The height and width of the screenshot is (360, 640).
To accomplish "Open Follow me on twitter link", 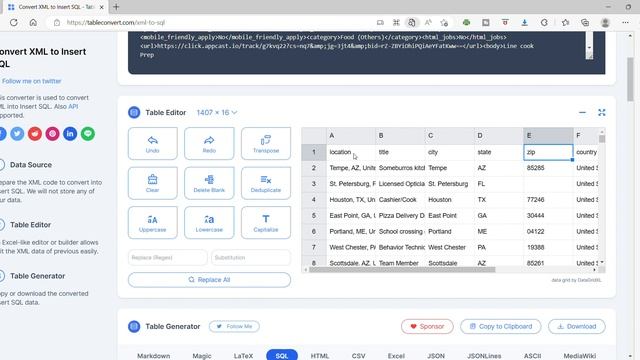I will pyautogui.click(x=31, y=81).
